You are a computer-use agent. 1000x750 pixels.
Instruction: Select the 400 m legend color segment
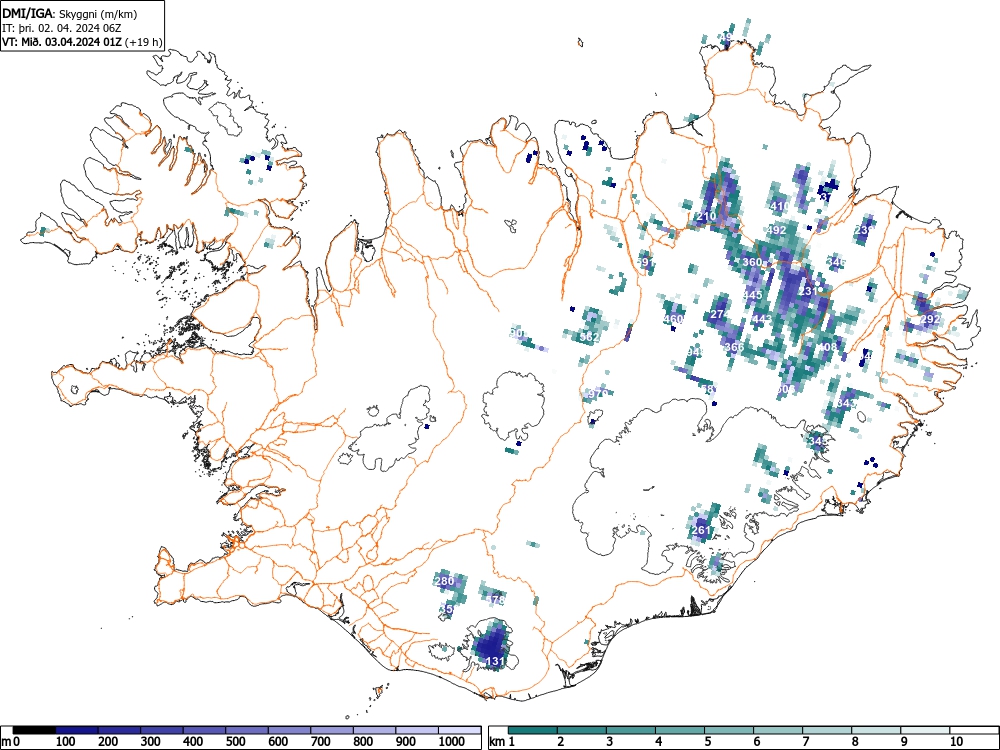(205, 730)
